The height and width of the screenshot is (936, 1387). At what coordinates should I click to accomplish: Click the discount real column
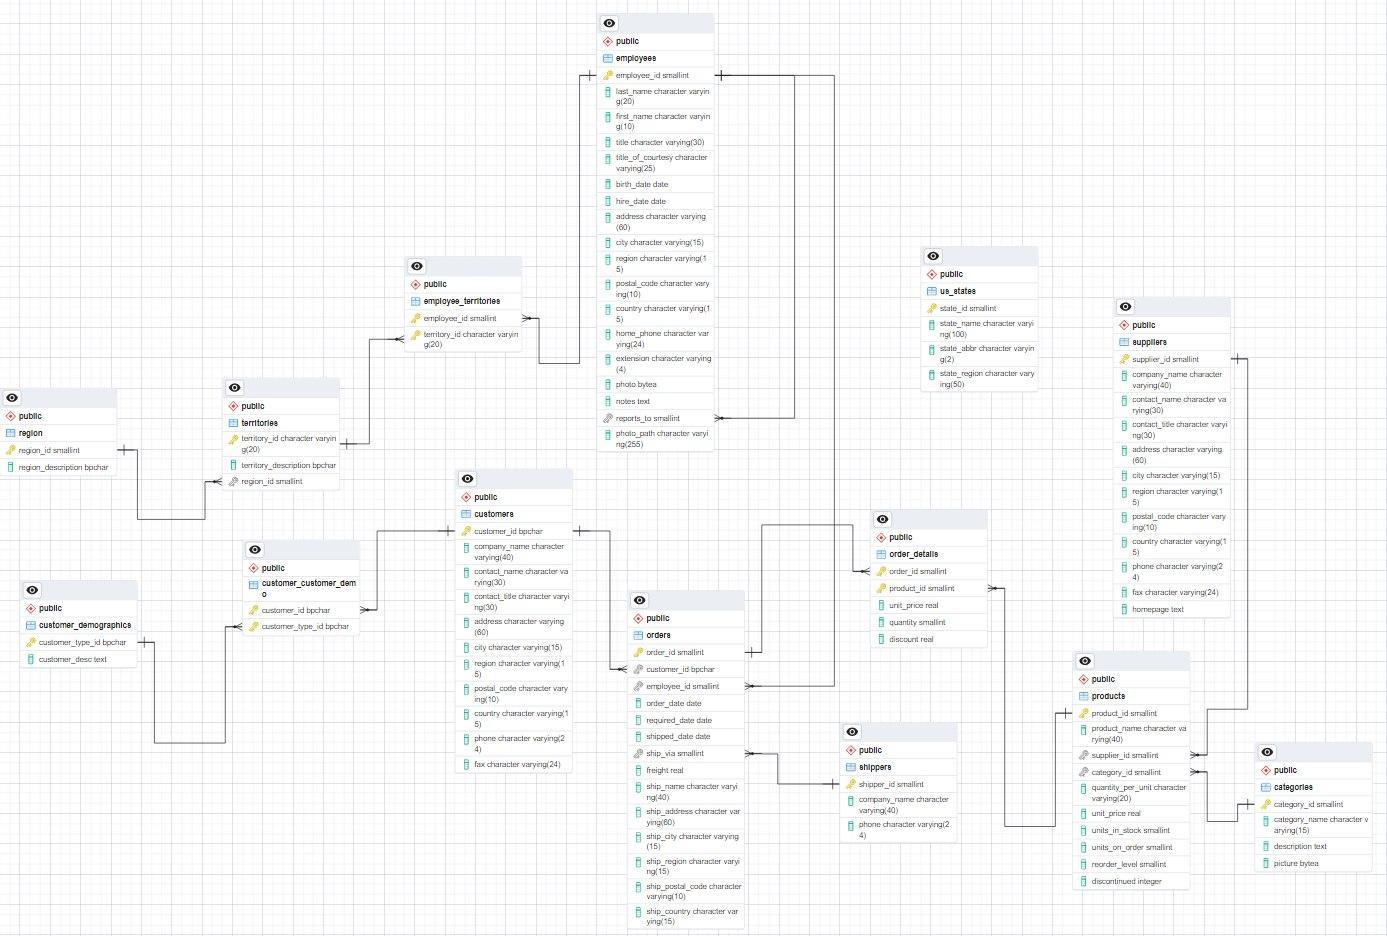[x=929, y=639]
